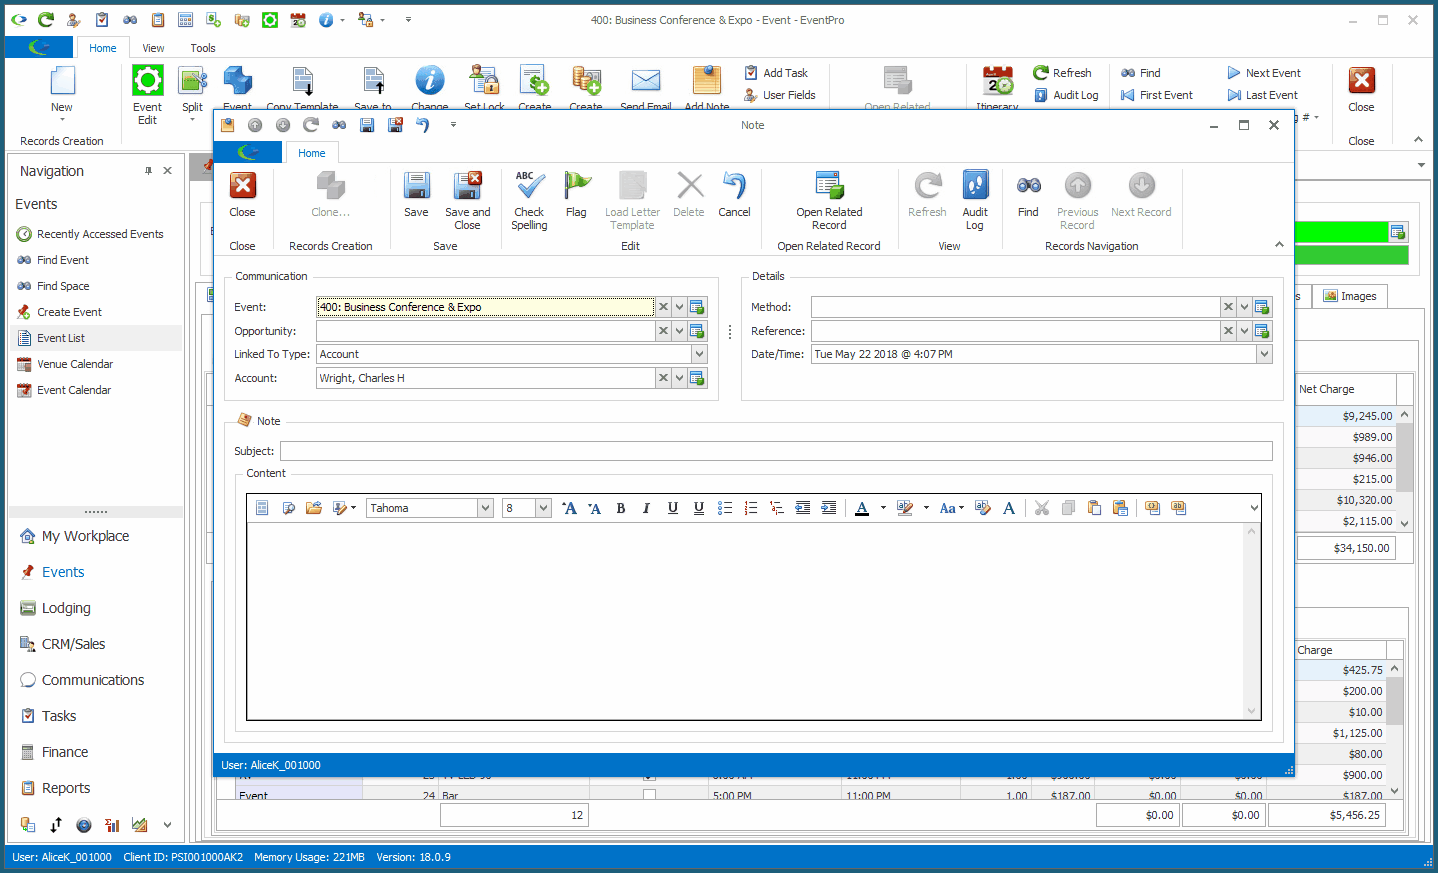Screen dimensions: 1438x873
Task: Click the text highlight color tool
Action: tap(905, 508)
